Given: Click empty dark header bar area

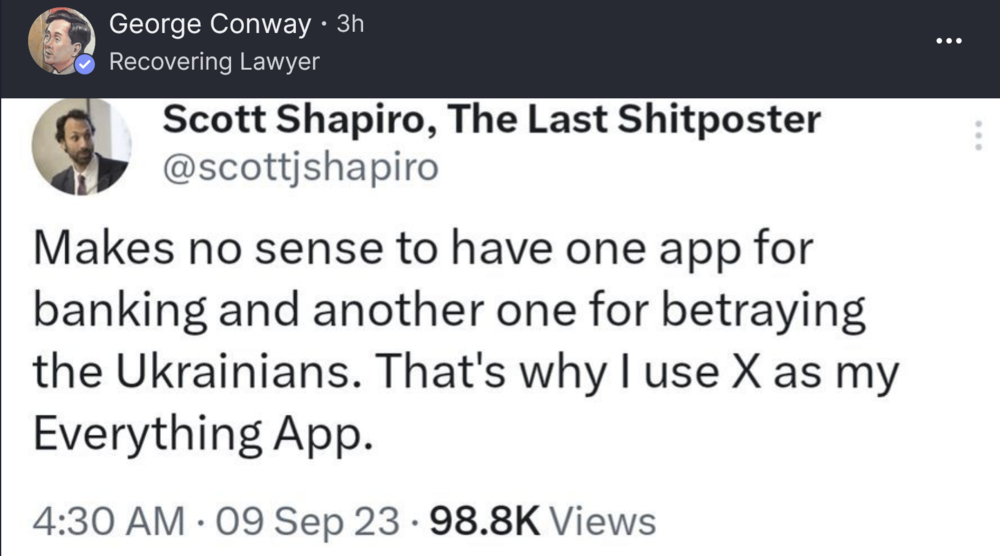Looking at the screenshot, I should [650, 48].
